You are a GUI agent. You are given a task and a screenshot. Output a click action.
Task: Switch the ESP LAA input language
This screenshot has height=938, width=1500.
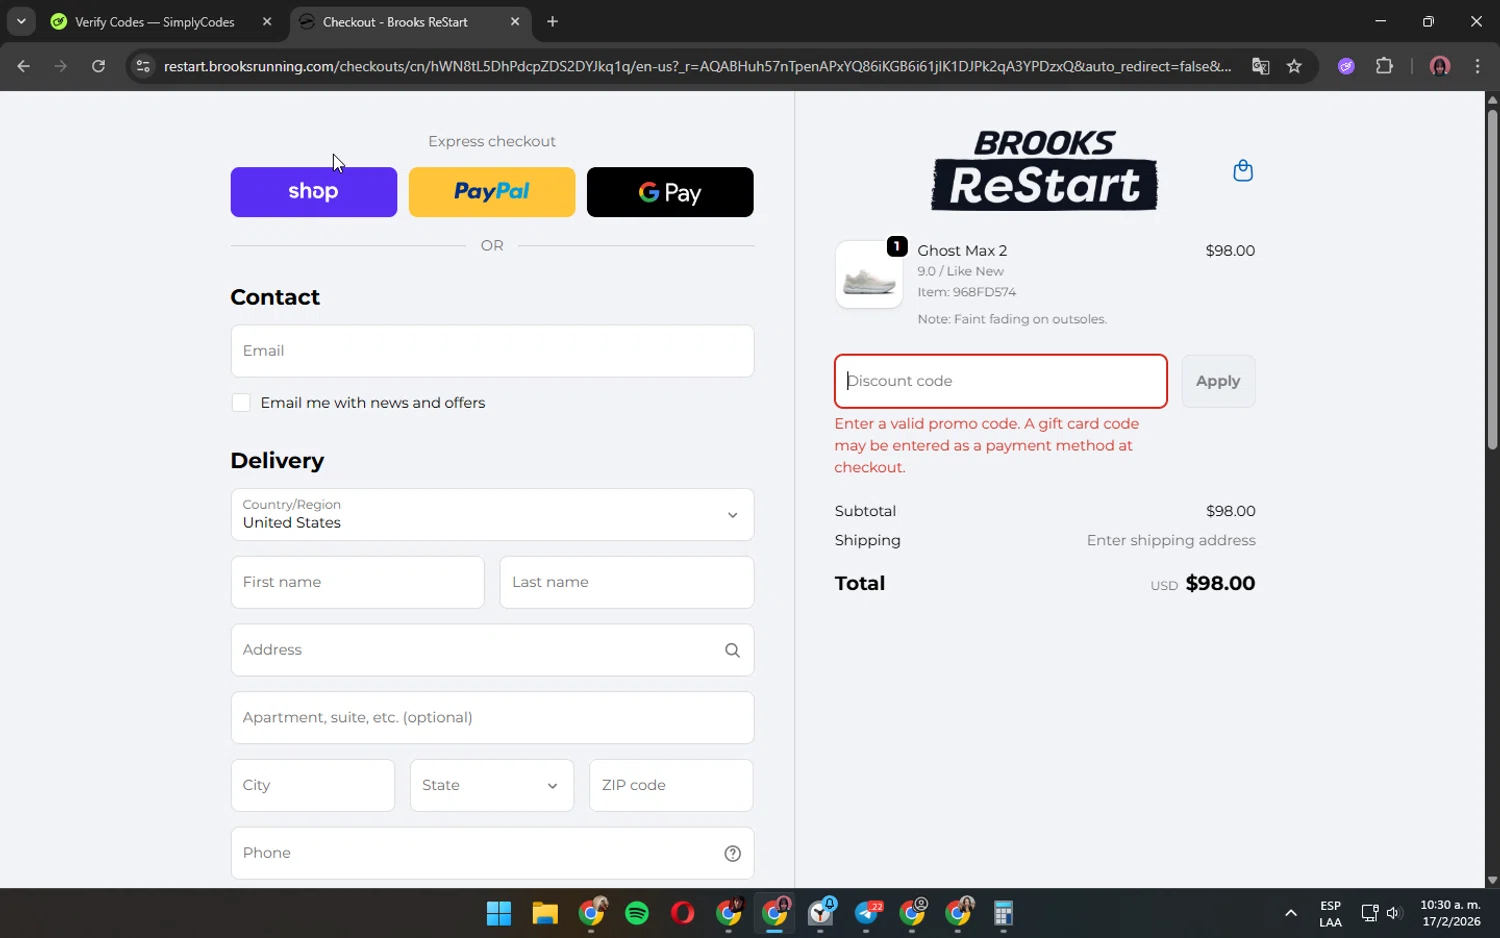coord(1330,913)
